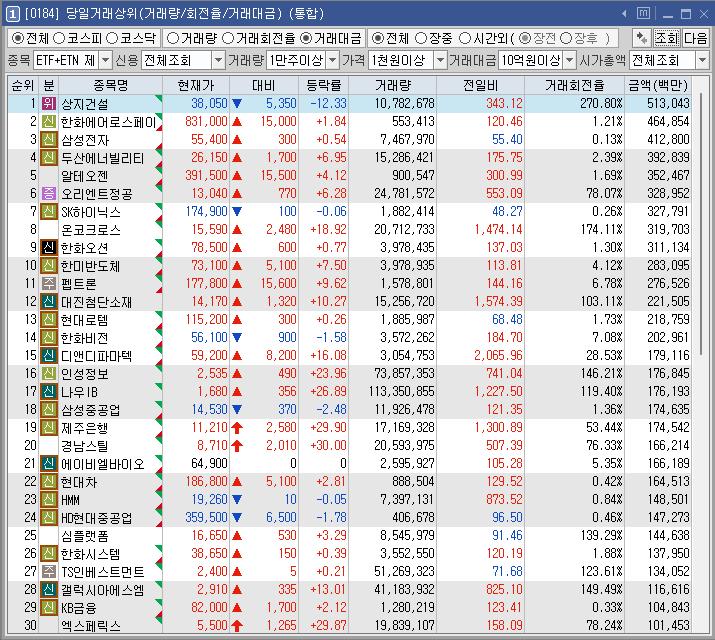This screenshot has height=640, width=715.
Task: Click the 금액(백만) column header
Action: 658,85
